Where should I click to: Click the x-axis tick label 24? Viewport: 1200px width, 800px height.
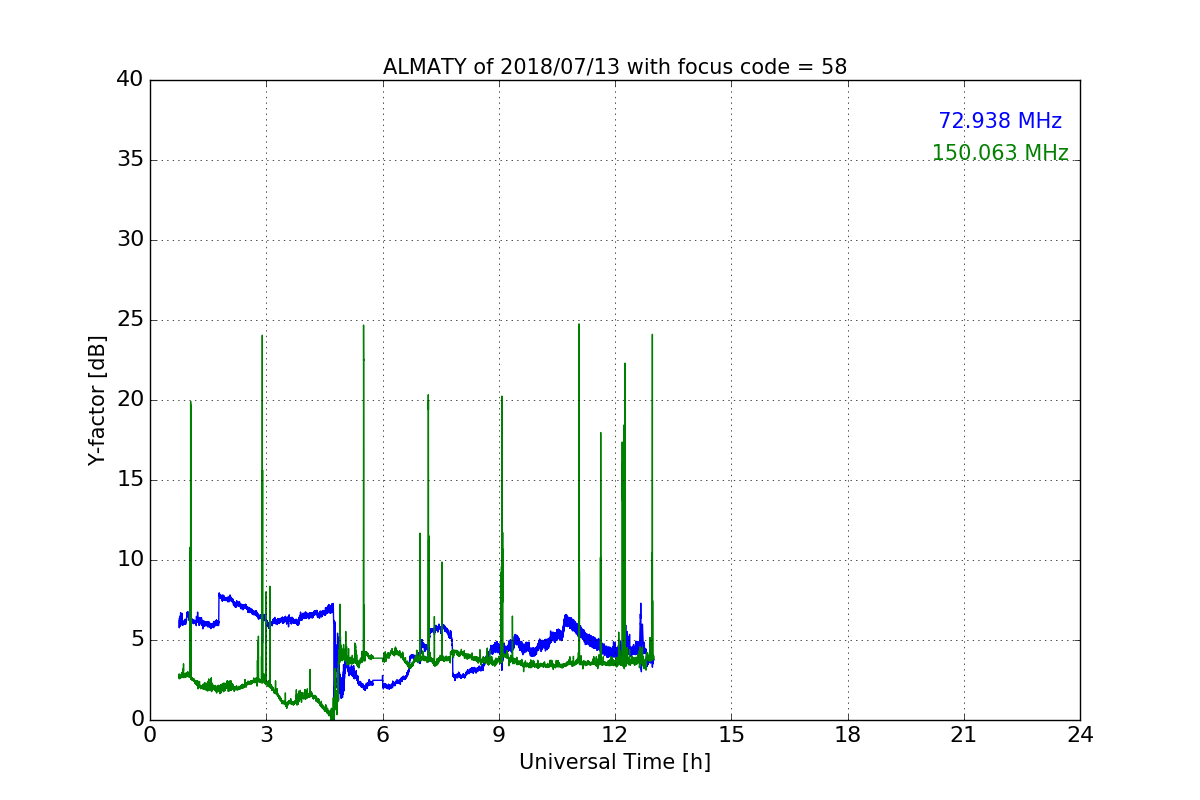coord(1080,735)
